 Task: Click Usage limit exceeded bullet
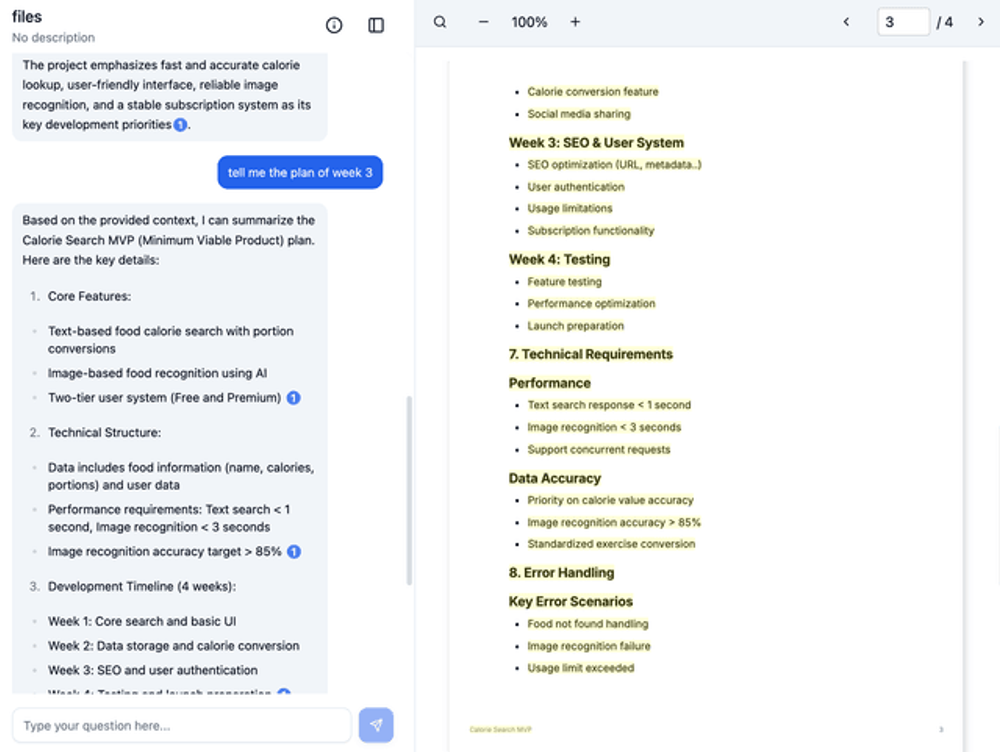click(x=580, y=668)
